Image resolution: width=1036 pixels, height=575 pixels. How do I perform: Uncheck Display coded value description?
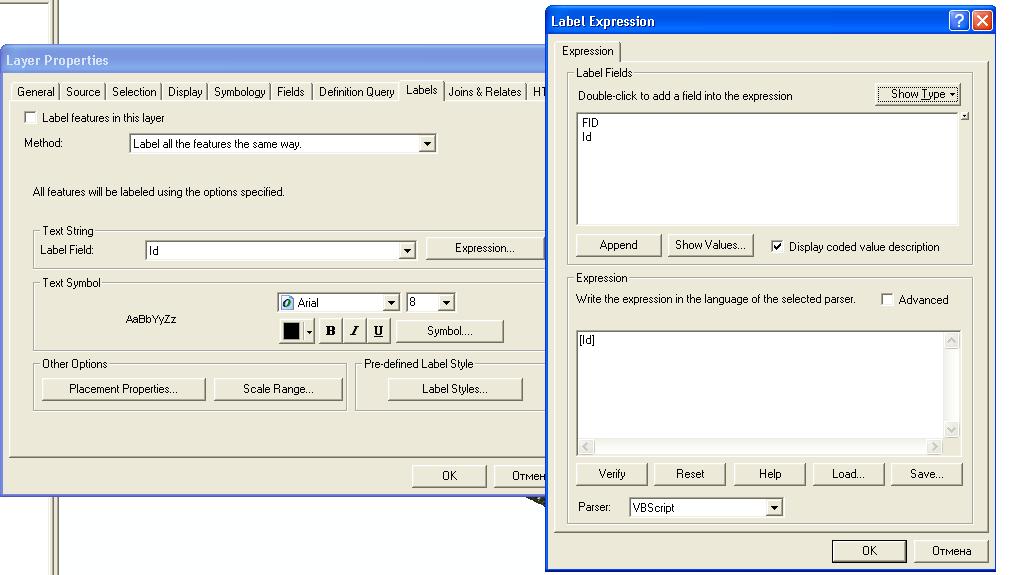(x=777, y=247)
